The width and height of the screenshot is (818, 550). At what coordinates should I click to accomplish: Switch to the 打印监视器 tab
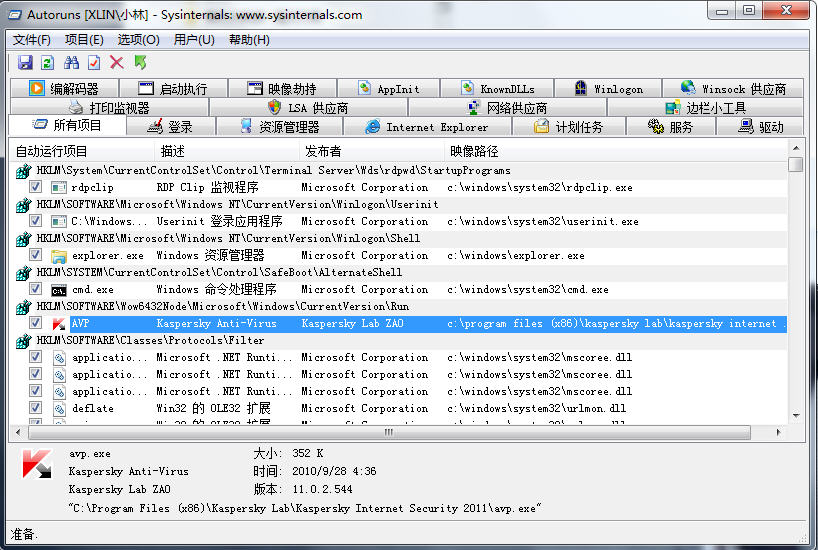coord(109,107)
